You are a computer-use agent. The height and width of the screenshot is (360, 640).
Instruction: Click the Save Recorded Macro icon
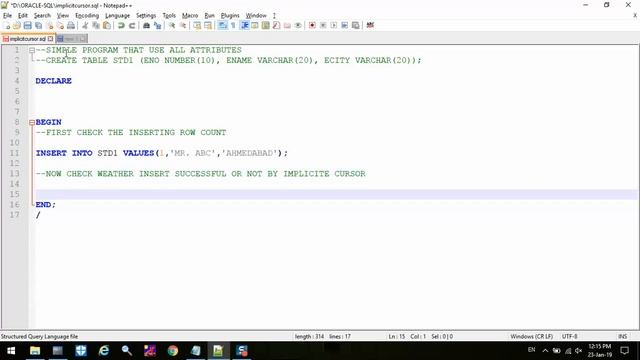pyautogui.click(x=356, y=25)
